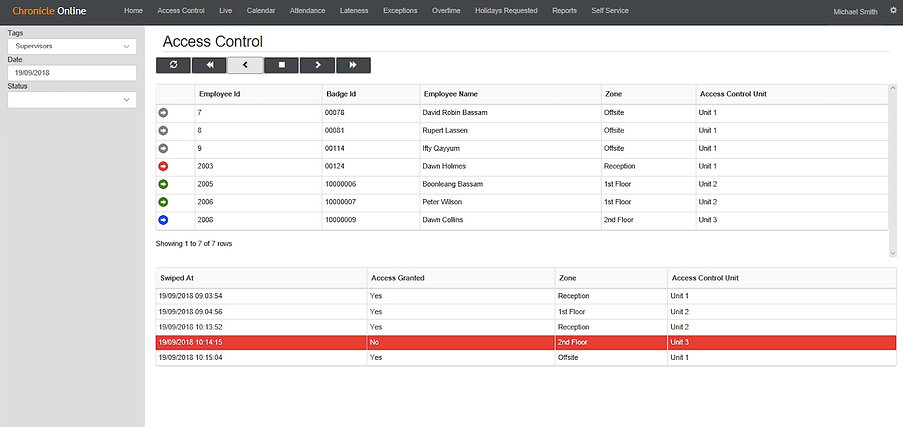Select the swipe at 19/09/2018 10:13:52
The image size is (903, 427).
click(x=526, y=327)
